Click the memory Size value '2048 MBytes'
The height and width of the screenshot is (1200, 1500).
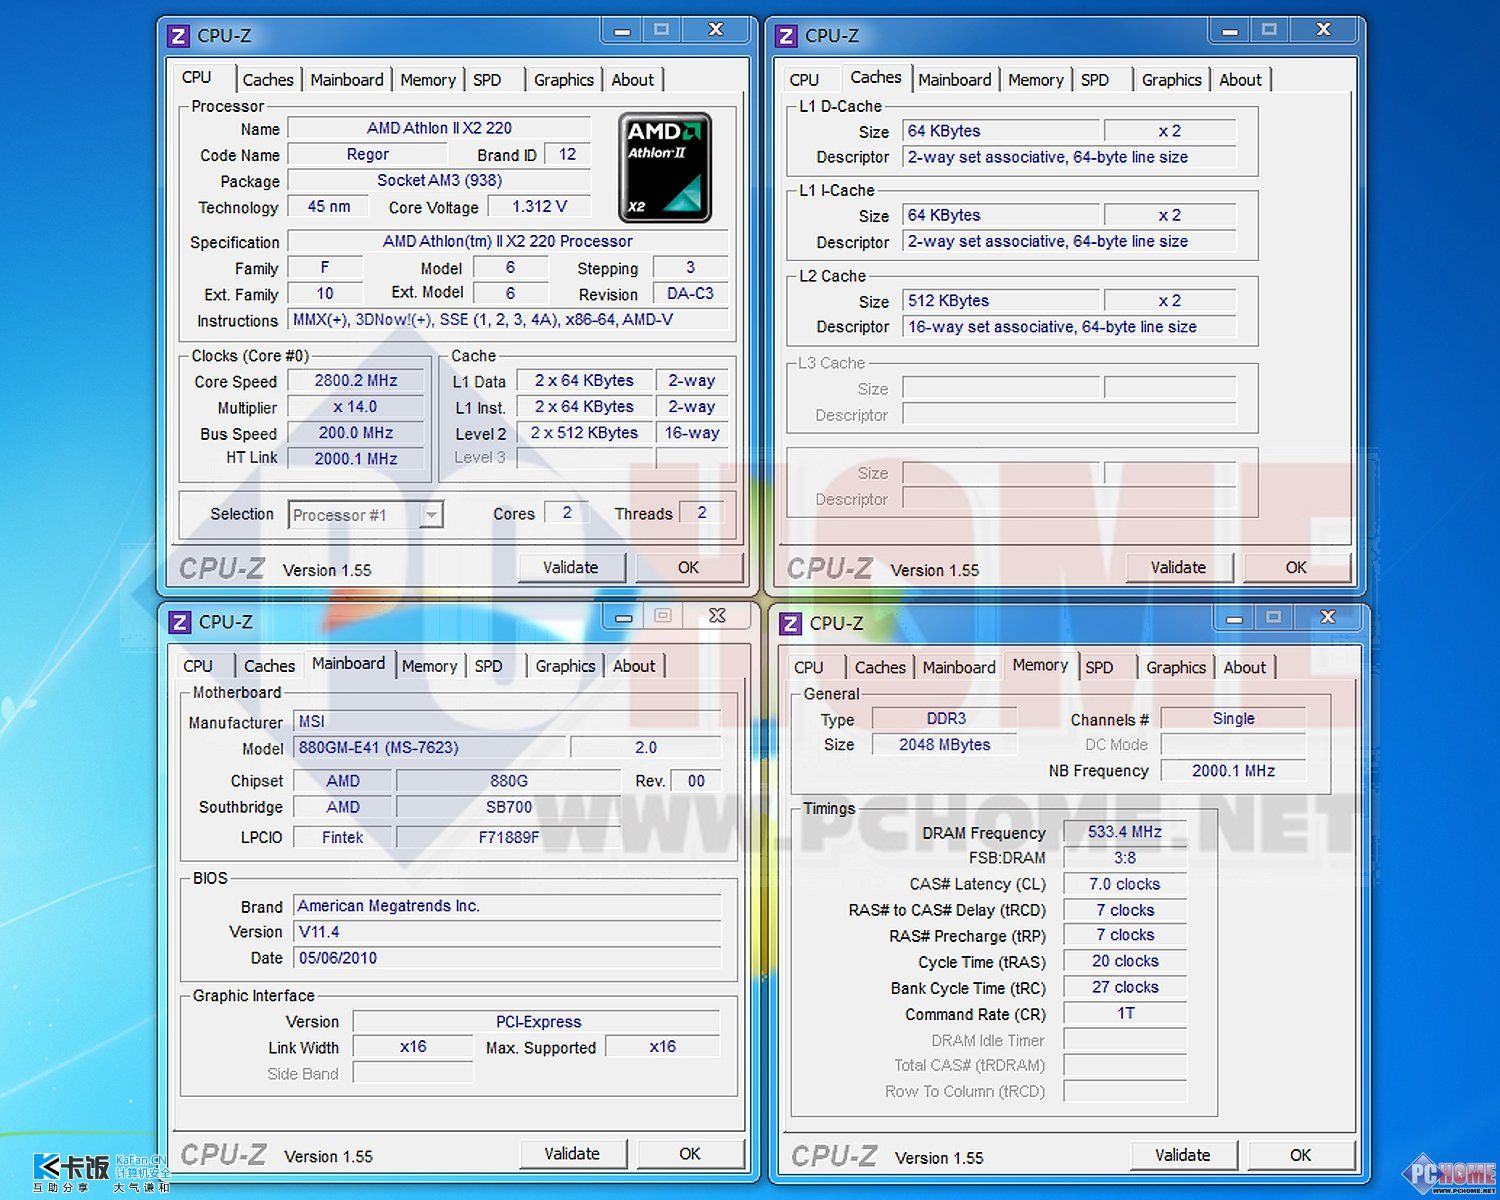click(x=945, y=745)
